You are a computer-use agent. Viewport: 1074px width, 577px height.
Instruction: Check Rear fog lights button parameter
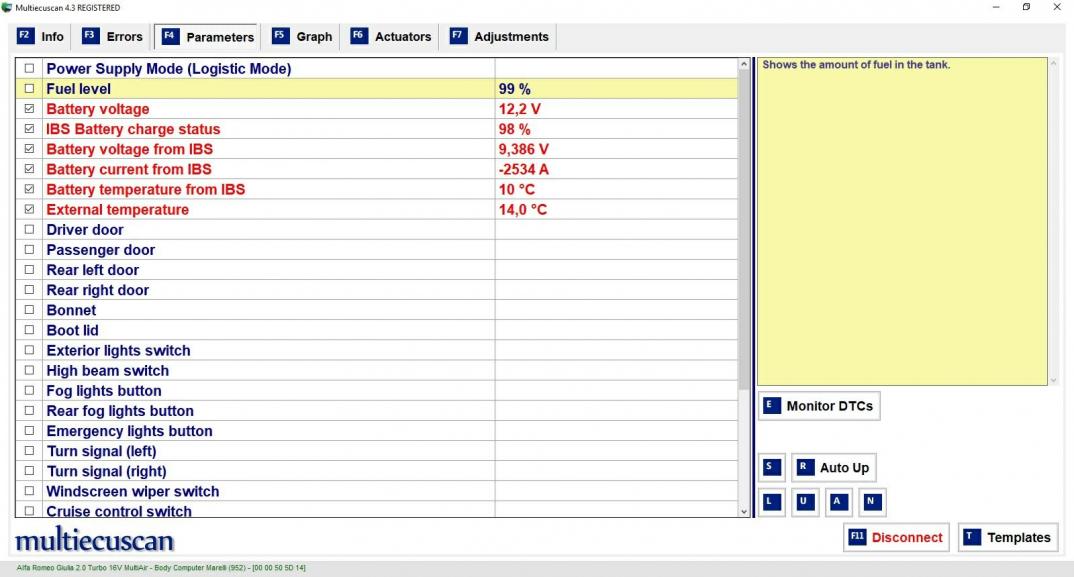[x=29, y=410]
